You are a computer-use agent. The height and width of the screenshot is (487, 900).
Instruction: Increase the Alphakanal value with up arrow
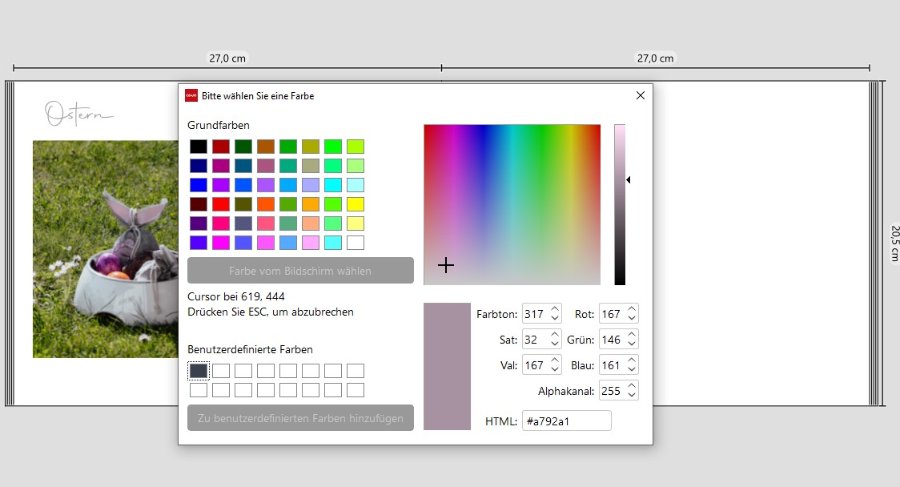pos(632,386)
